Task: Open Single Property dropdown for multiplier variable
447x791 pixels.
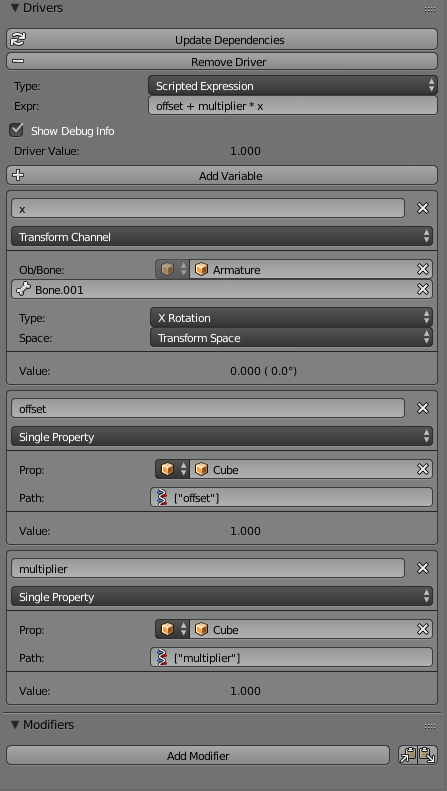Action: pos(222,596)
